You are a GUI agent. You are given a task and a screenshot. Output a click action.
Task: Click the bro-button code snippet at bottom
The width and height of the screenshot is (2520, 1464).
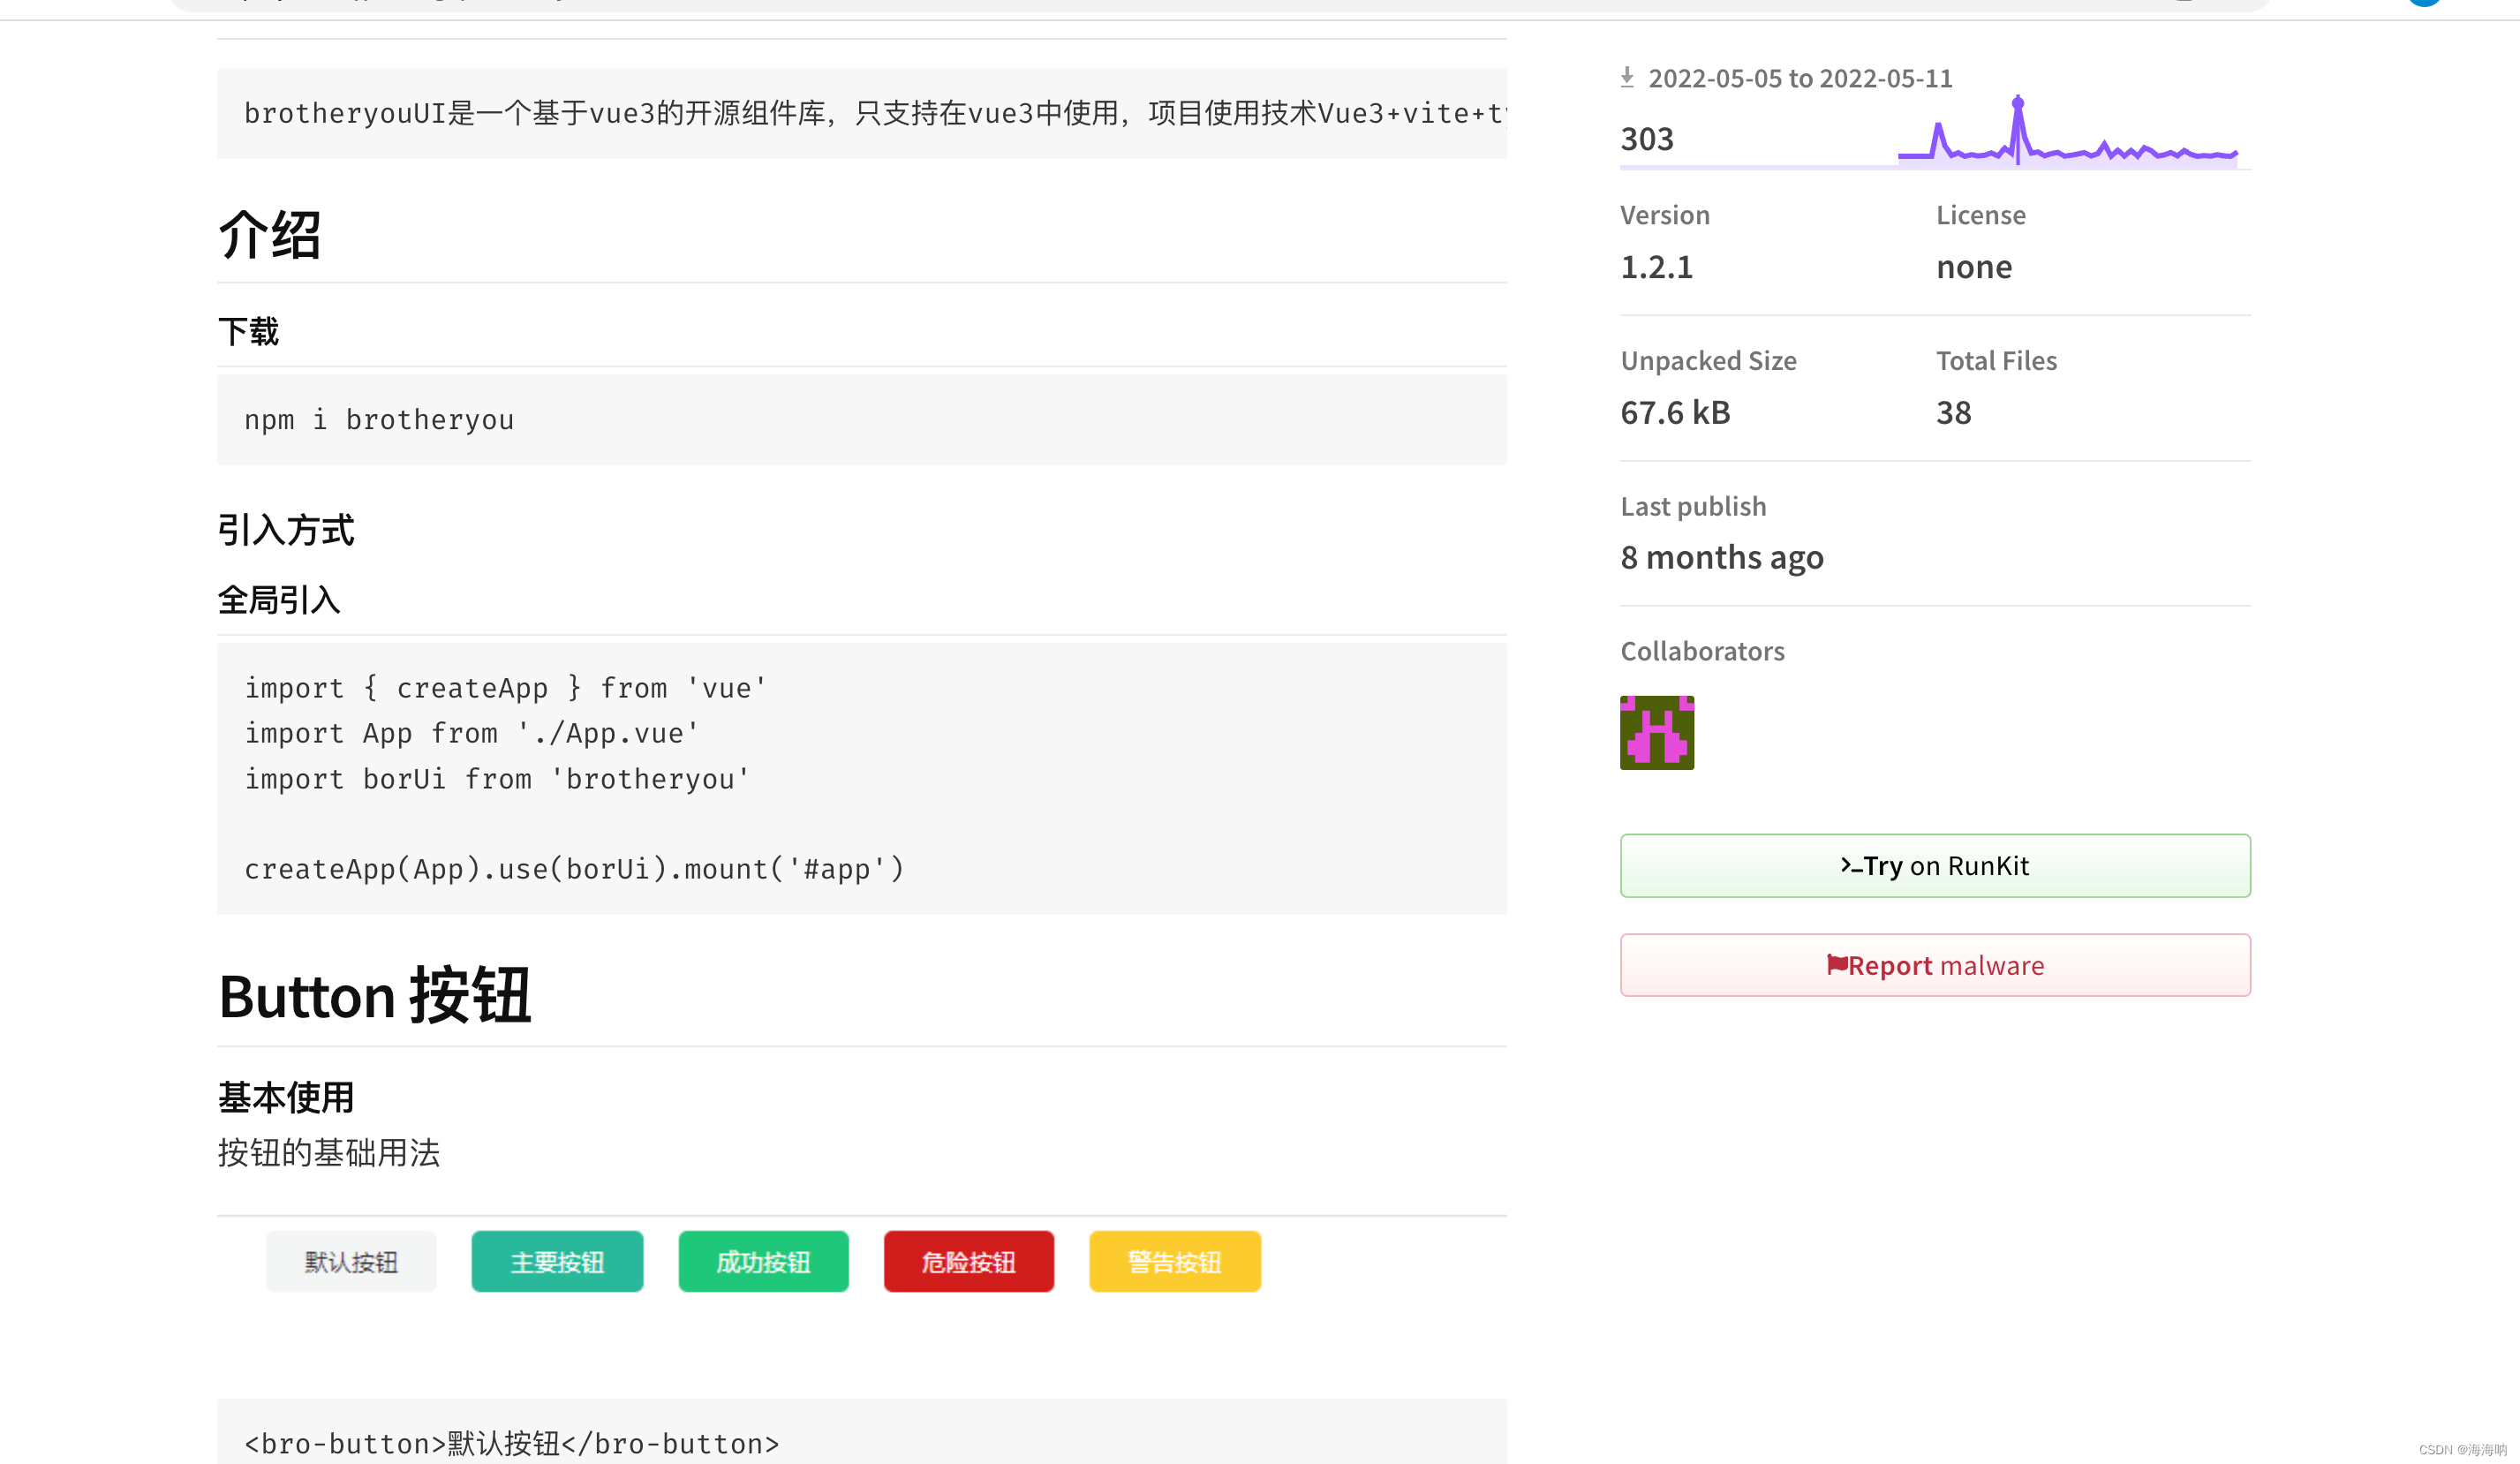pyautogui.click(x=512, y=1443)
